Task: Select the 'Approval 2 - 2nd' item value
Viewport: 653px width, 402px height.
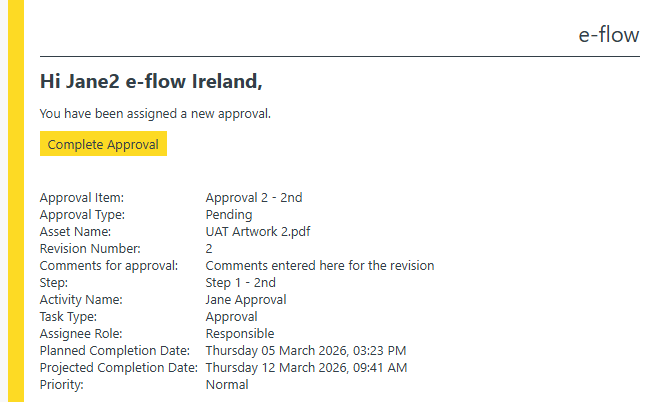Action: 254,198
